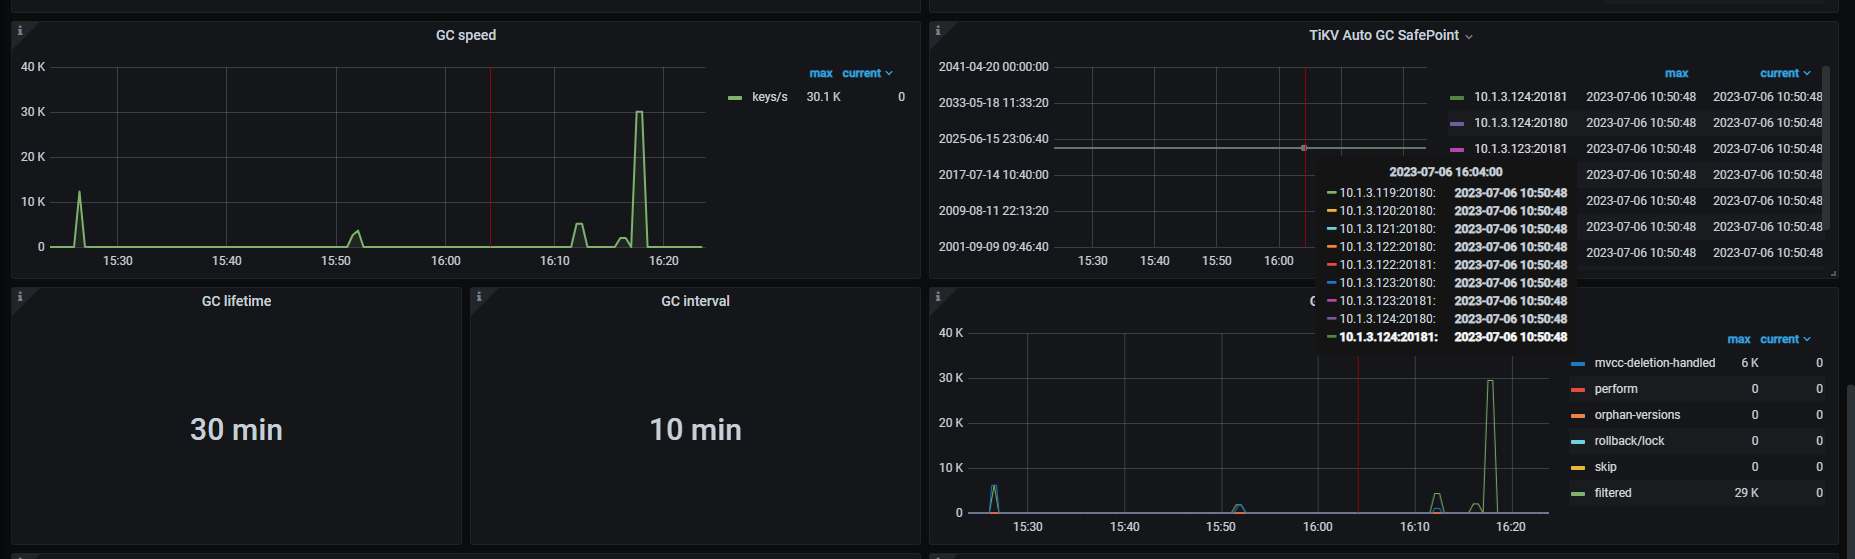1855x559 pixels.
Task: Click the info icon on GC interval panel
Action: (x=479, y=297)
